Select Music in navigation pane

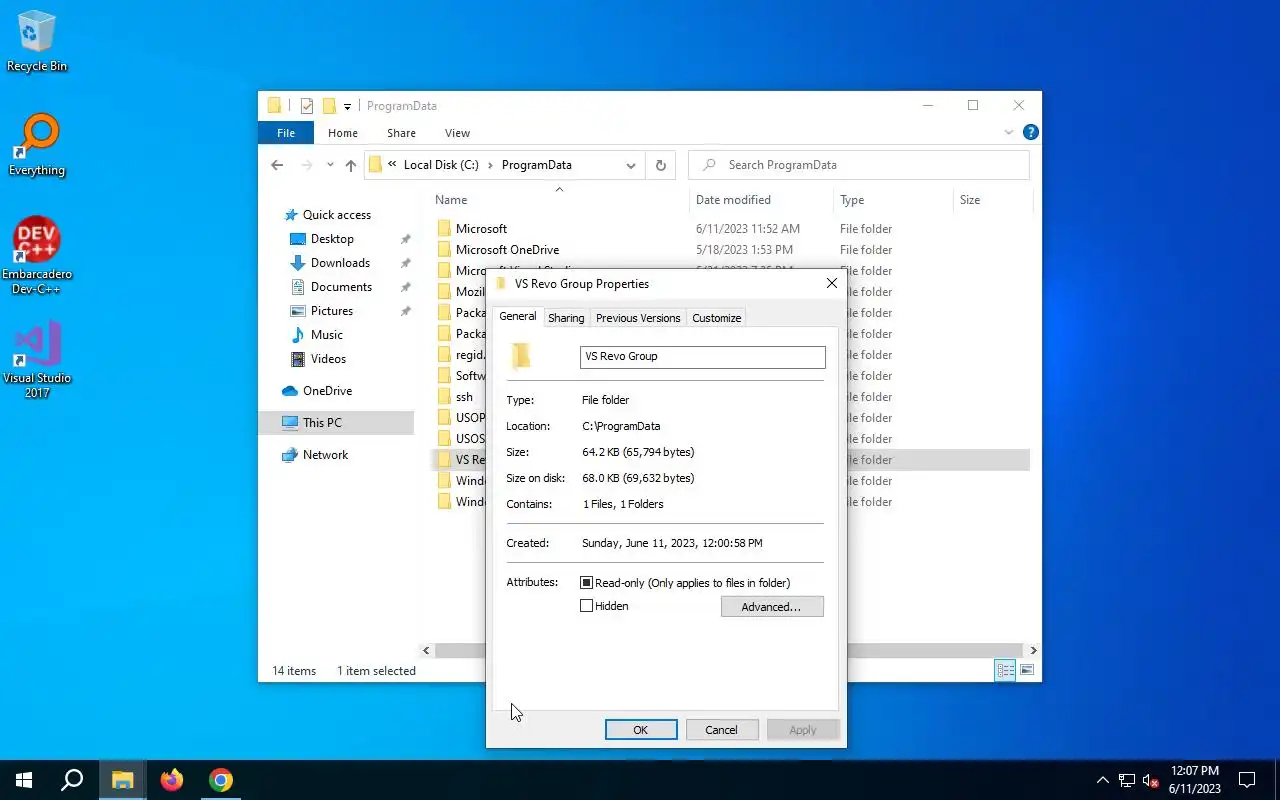[327, 335]
